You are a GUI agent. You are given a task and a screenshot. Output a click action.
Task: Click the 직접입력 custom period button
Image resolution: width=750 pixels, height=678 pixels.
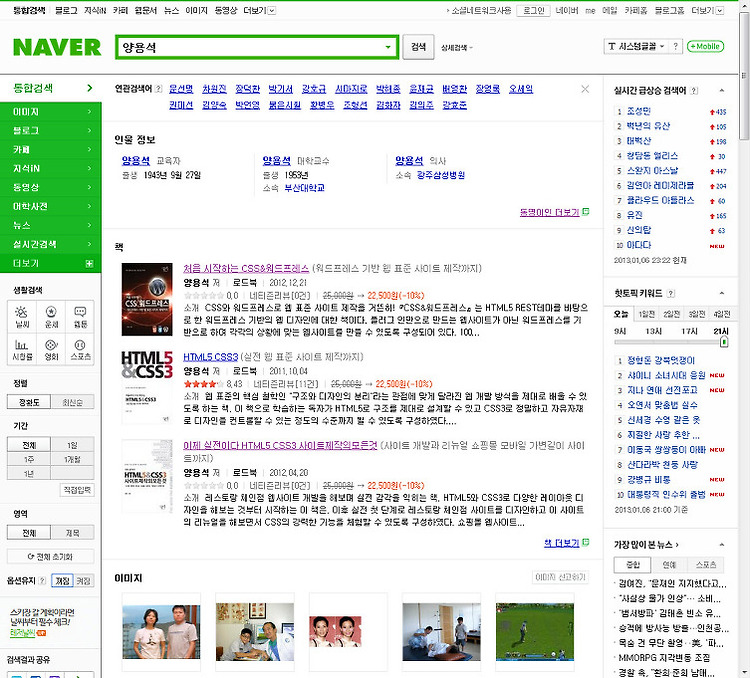(x=77, y=490)
